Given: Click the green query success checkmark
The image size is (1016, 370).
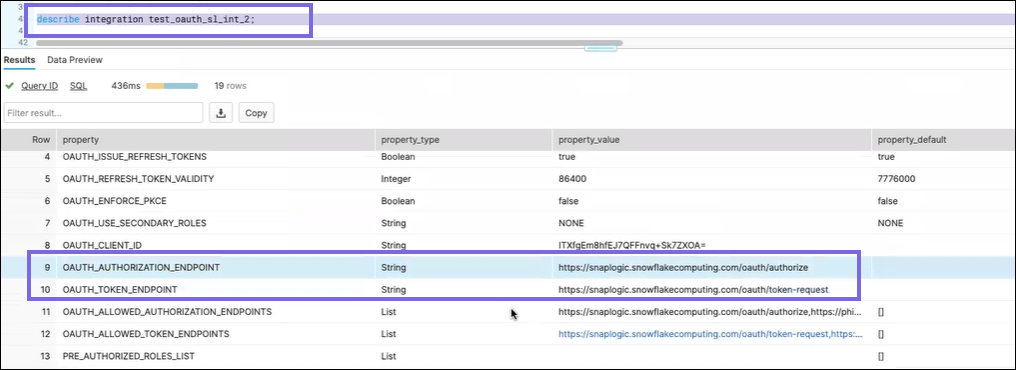Looking at the screenshot, I should pos(10,86).
